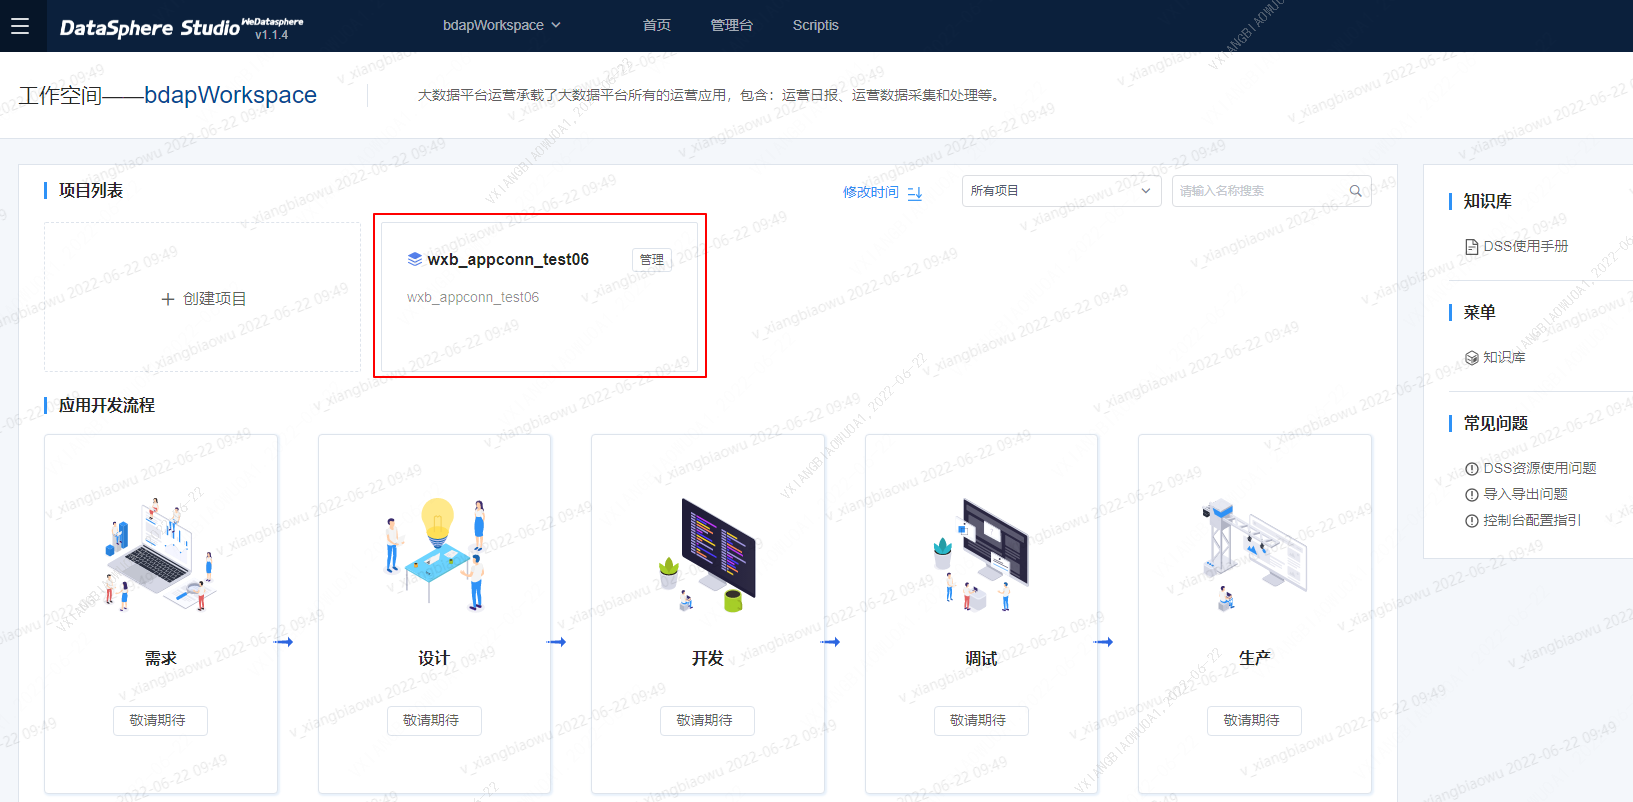Click the wxb_appconn_test06 project layers icon
This screenshot has height=802, width=1633.
[415, 259]
